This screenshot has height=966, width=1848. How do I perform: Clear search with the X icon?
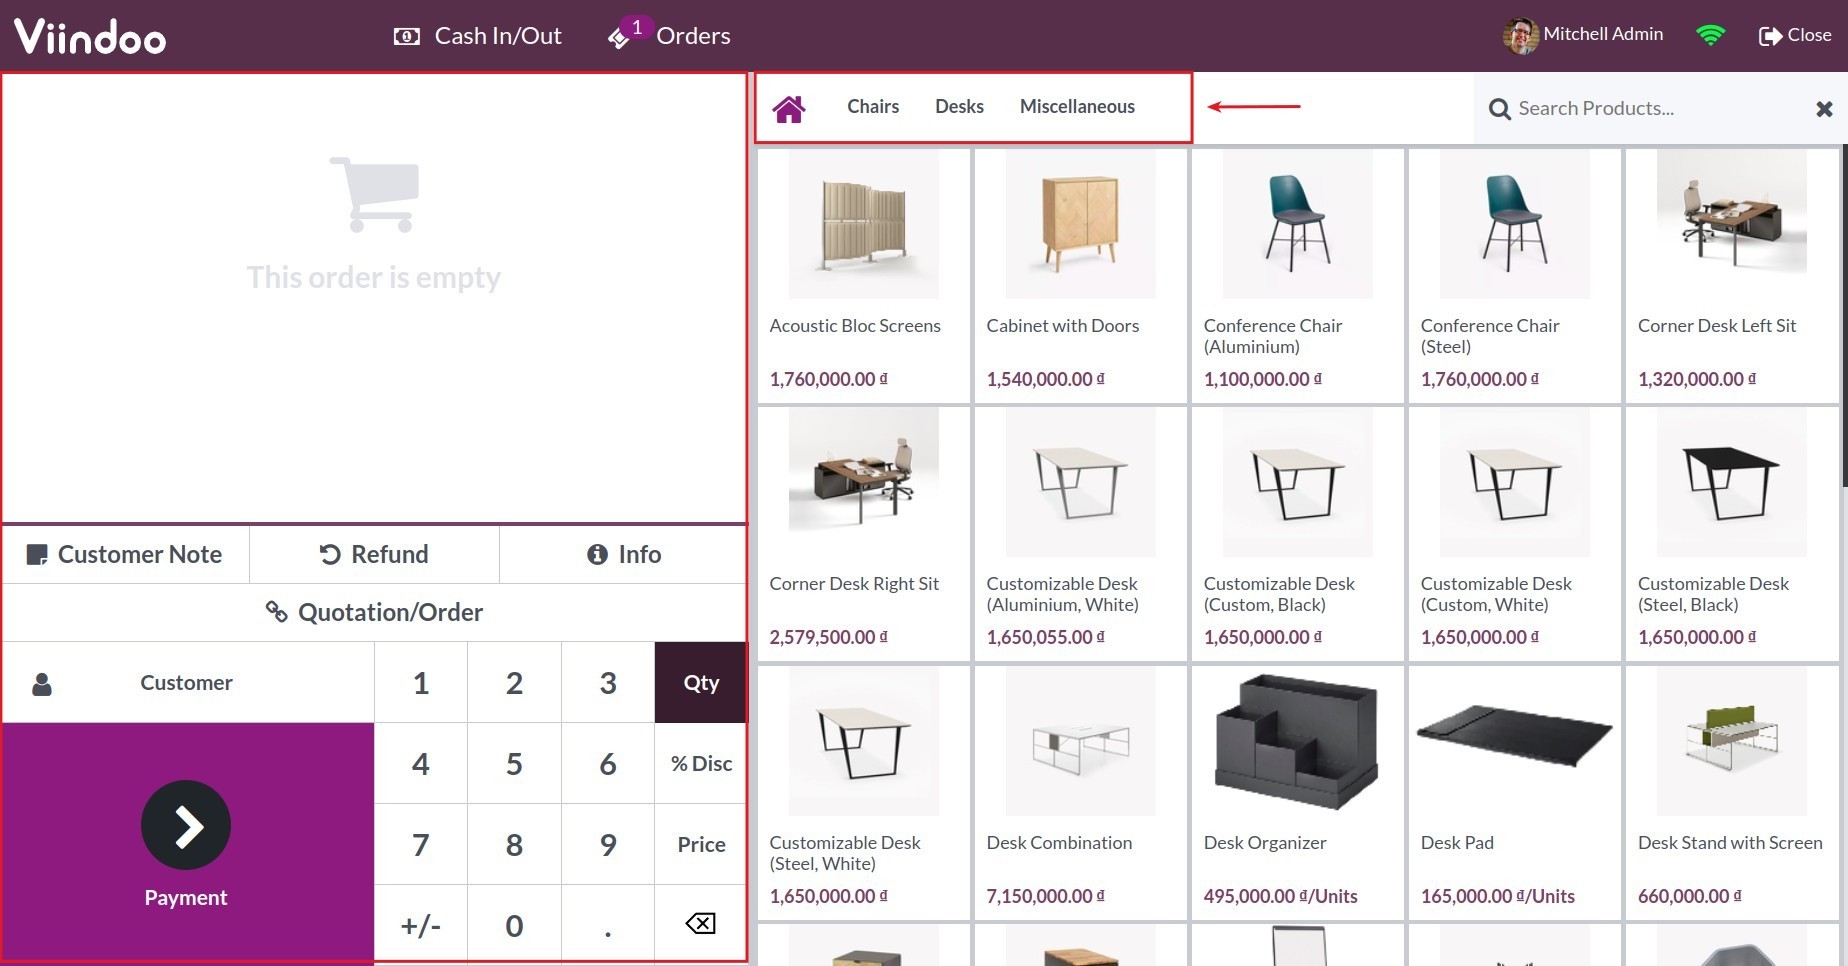tap(1824, 109)
